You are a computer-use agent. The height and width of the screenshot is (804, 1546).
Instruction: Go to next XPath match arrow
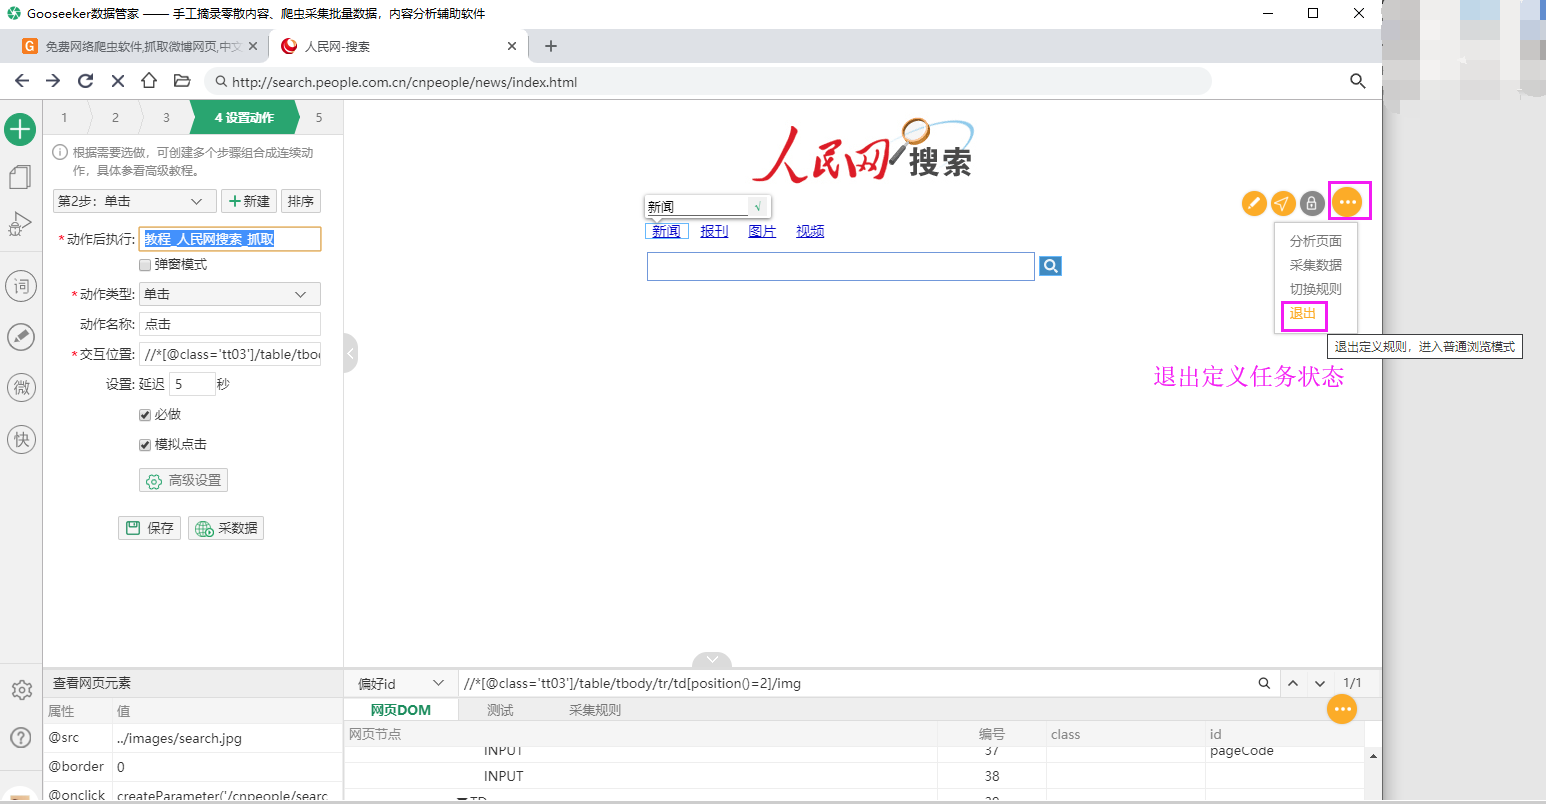coord(1320,683)
